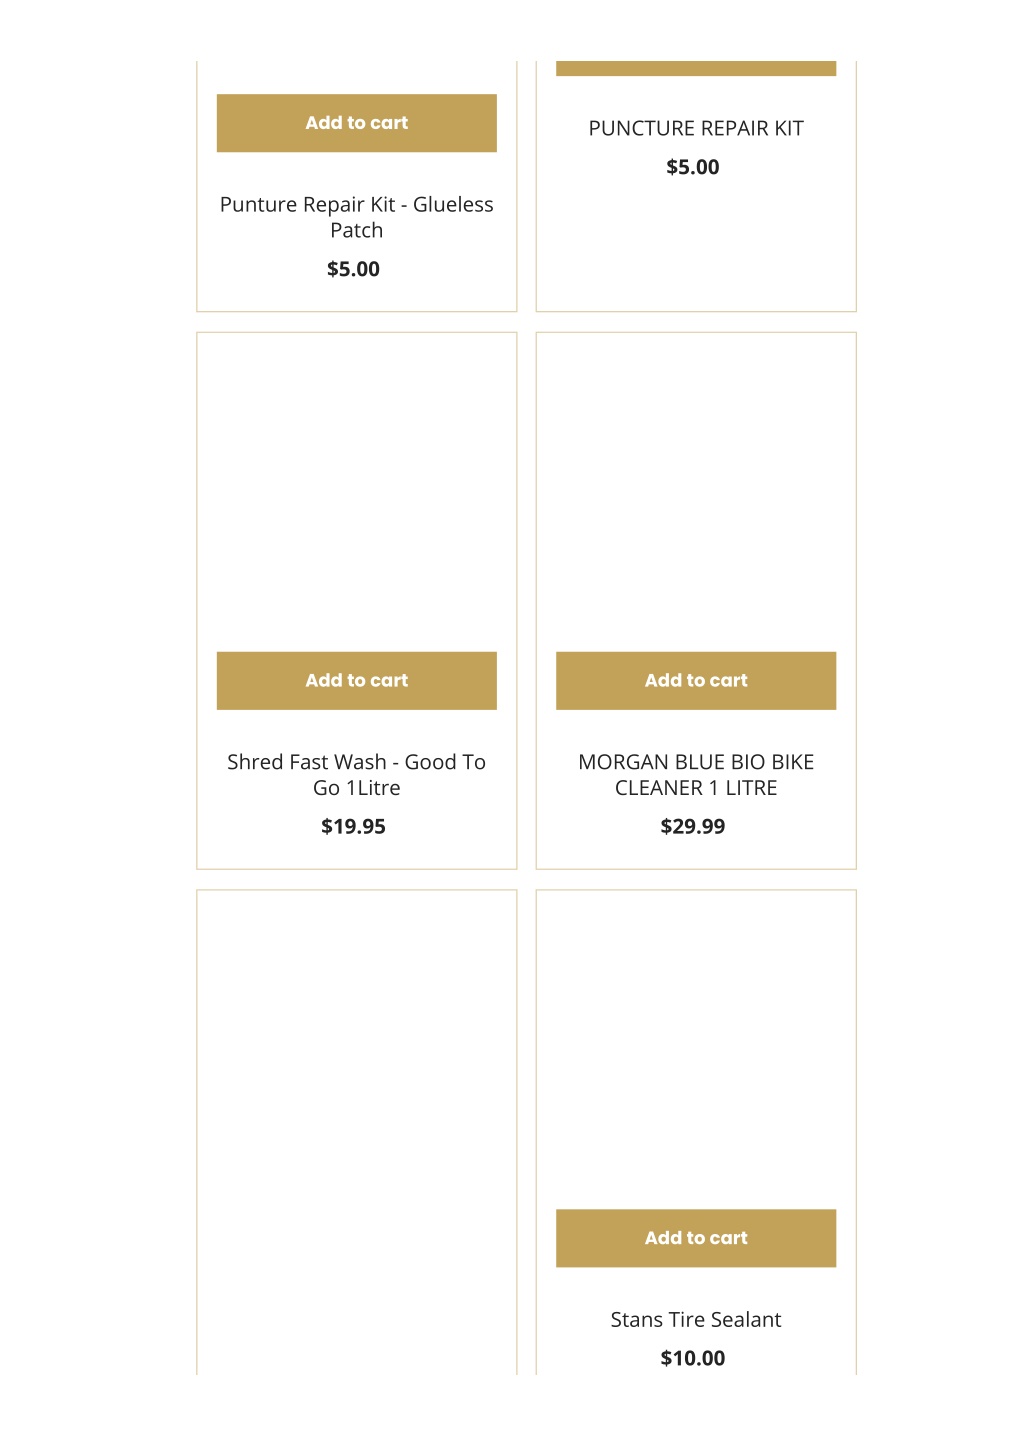Screen dimensions: 1024x1449
Task: Open MORGAN BLUE BIO BIKE CLEANER 1 LITRE title
Action: [x=696, y=775]
